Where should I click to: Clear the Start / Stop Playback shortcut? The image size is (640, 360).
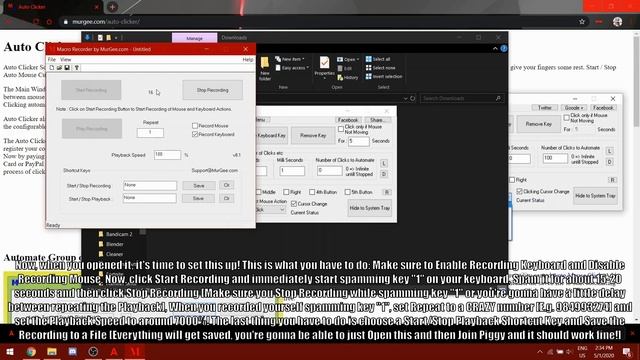227,198
